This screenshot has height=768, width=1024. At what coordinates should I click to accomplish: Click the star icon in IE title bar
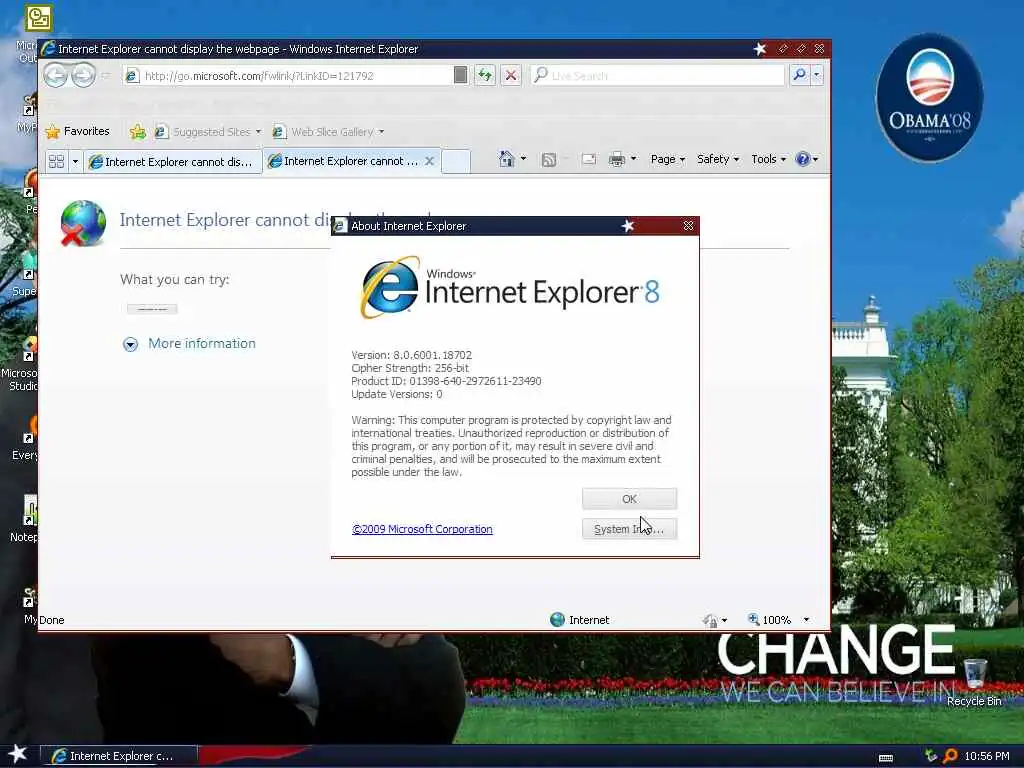760,49
